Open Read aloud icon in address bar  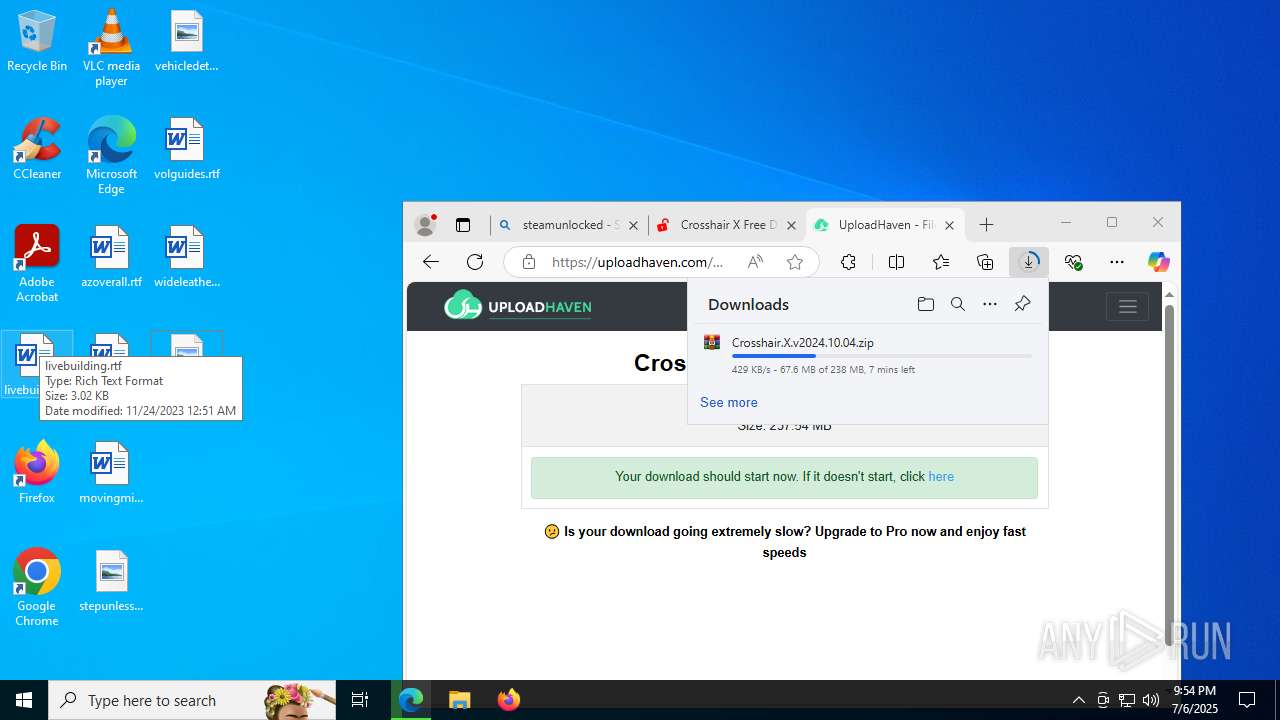pos(755,262)
